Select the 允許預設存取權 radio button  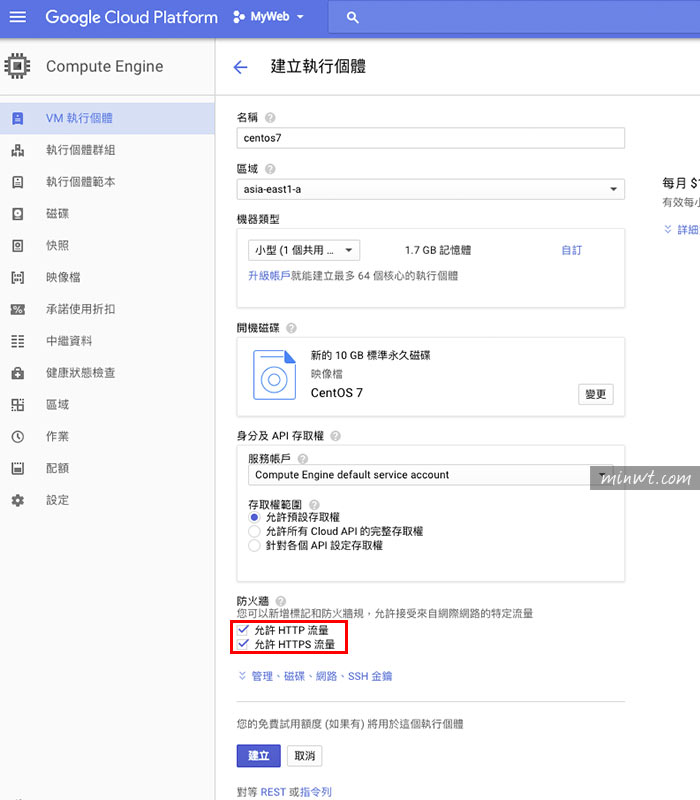pyautogui.click(x=254, y=517)
